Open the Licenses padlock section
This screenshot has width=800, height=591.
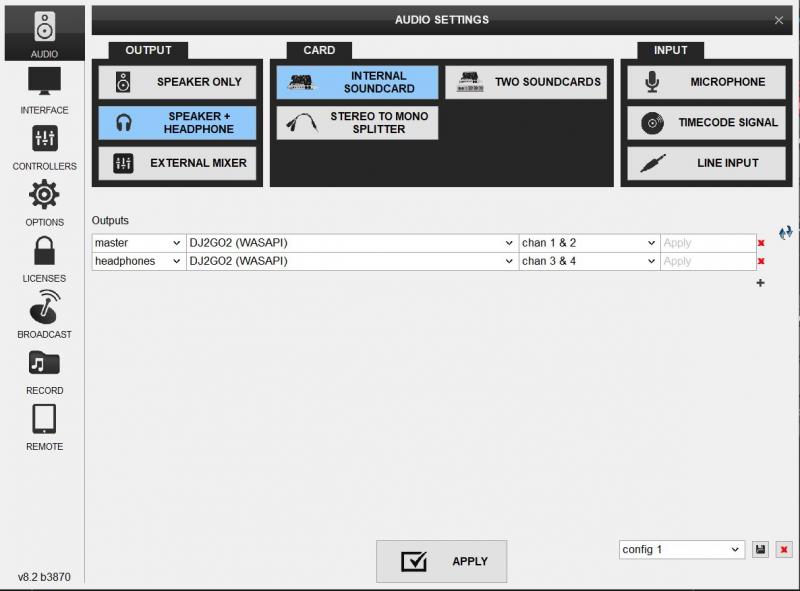[x=44, y=259]
